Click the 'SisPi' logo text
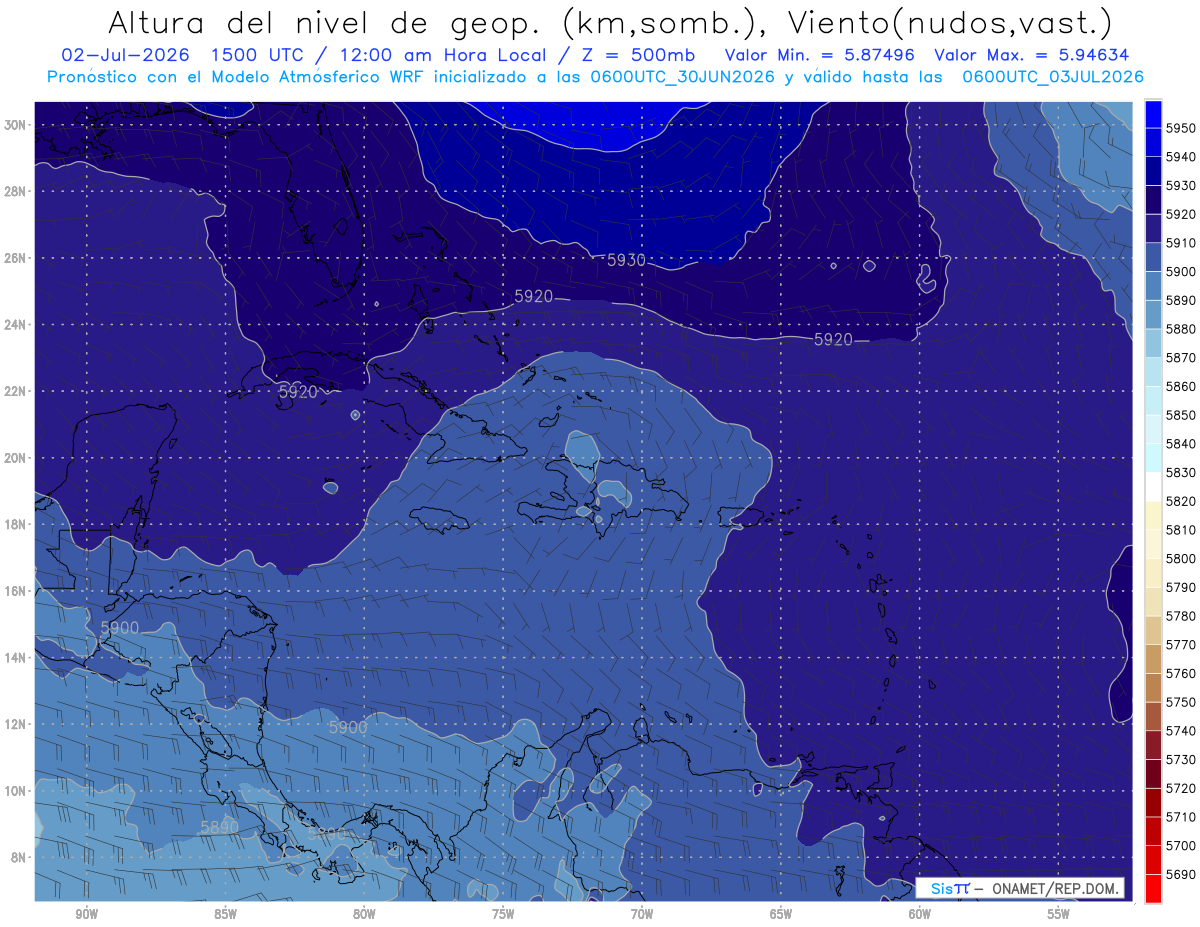Image resolution: width=1200 pixels, height=927 pixels. (950, 888)
